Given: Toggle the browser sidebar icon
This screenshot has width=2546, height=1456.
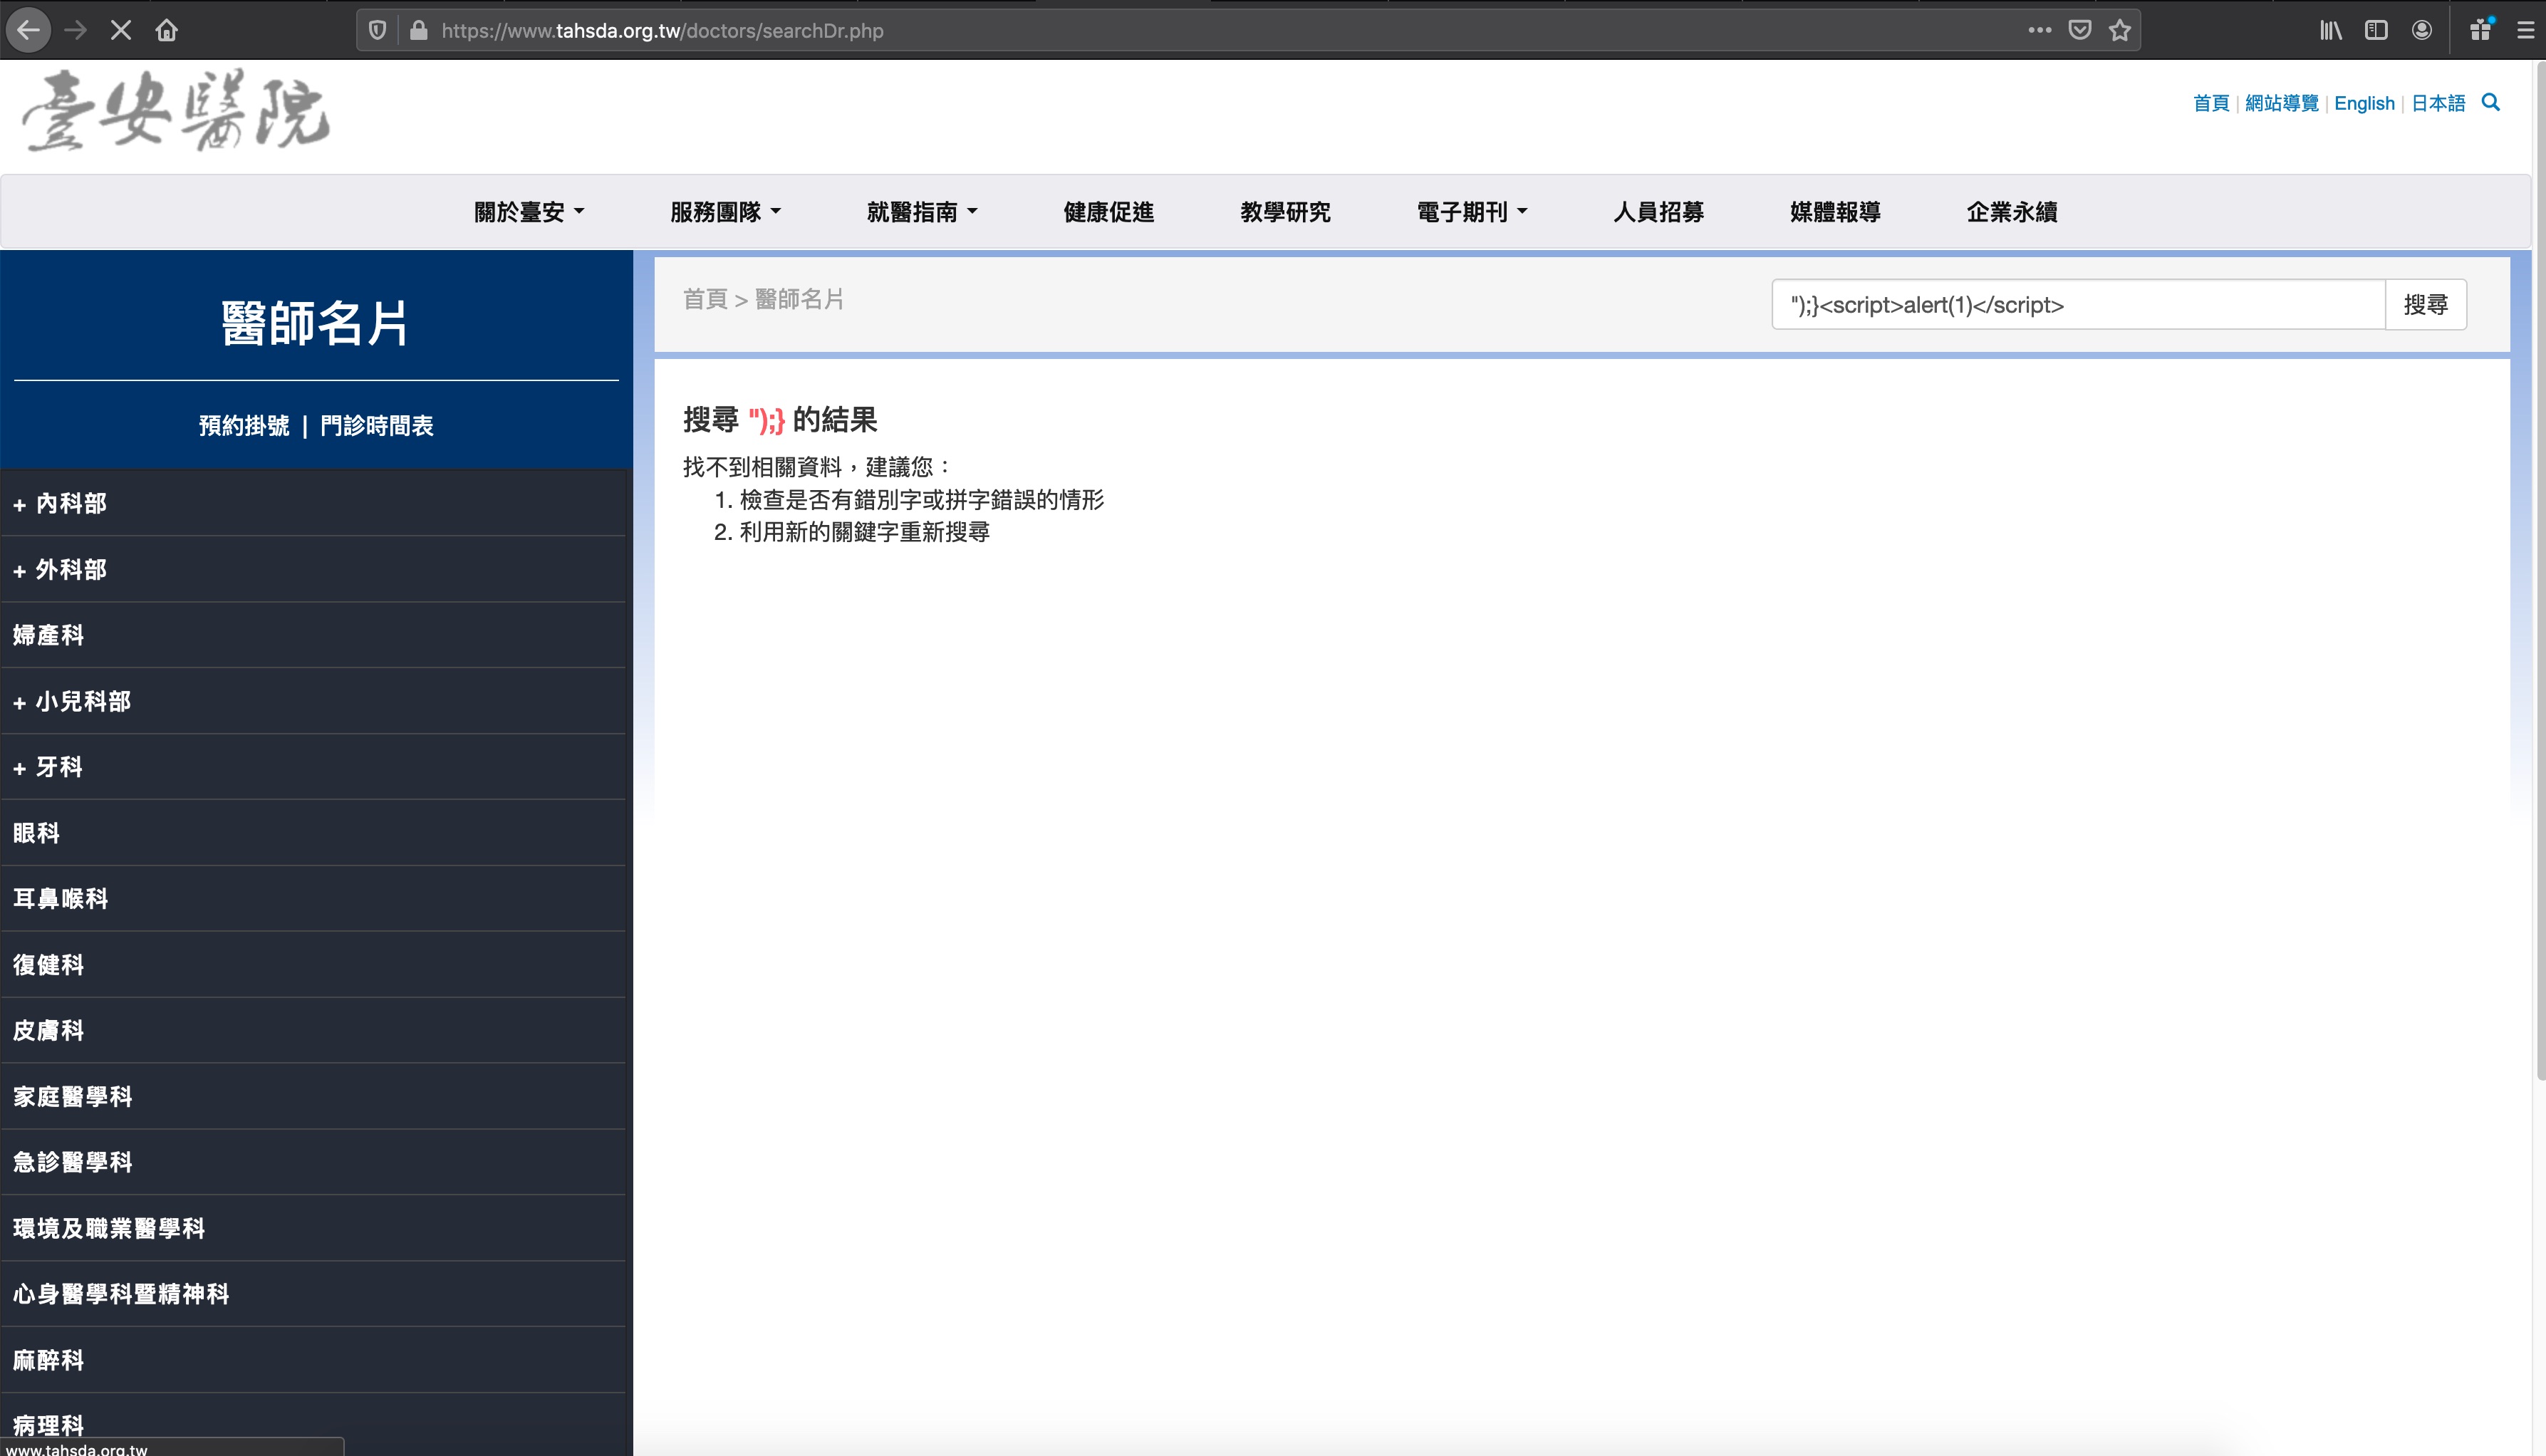Looking at the screenshot, I should point(2376,30).
